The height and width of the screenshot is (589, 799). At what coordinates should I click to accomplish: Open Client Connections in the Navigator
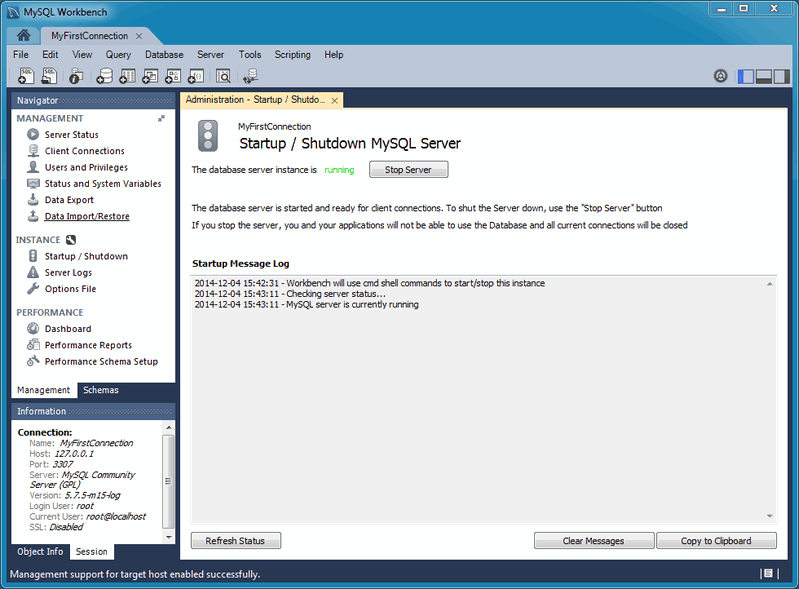[84, 151]
